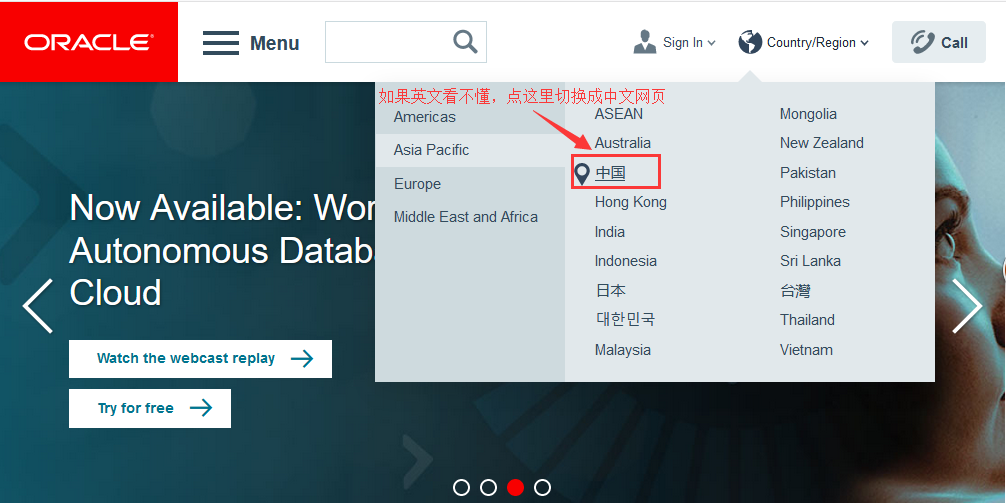The width and height of the screenshot is (1006, 503).
Task: Click the location pin icon beside 中国
Action: tap(582, 173)
